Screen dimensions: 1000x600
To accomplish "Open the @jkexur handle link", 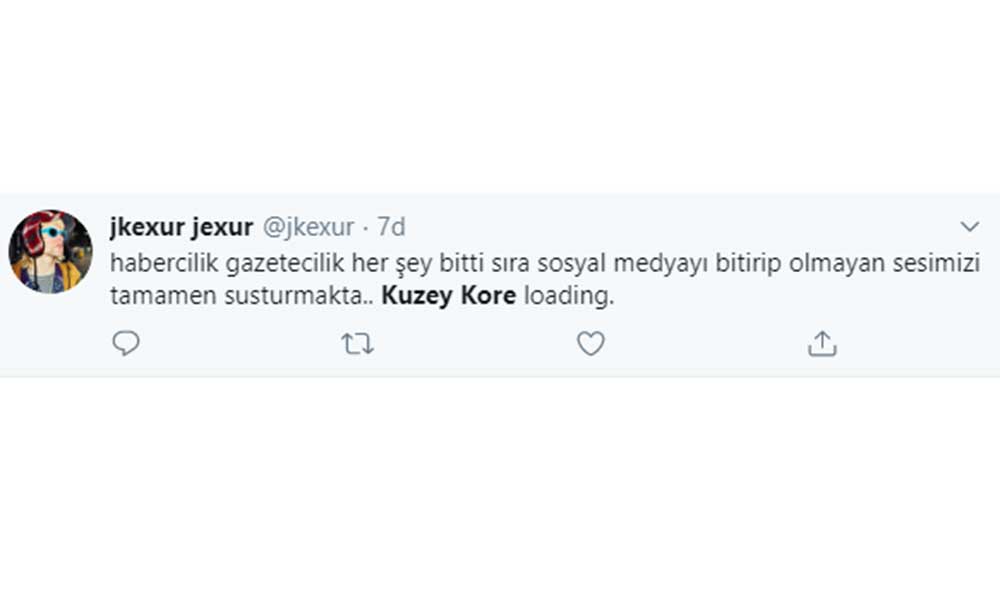I will coord(308,227).
